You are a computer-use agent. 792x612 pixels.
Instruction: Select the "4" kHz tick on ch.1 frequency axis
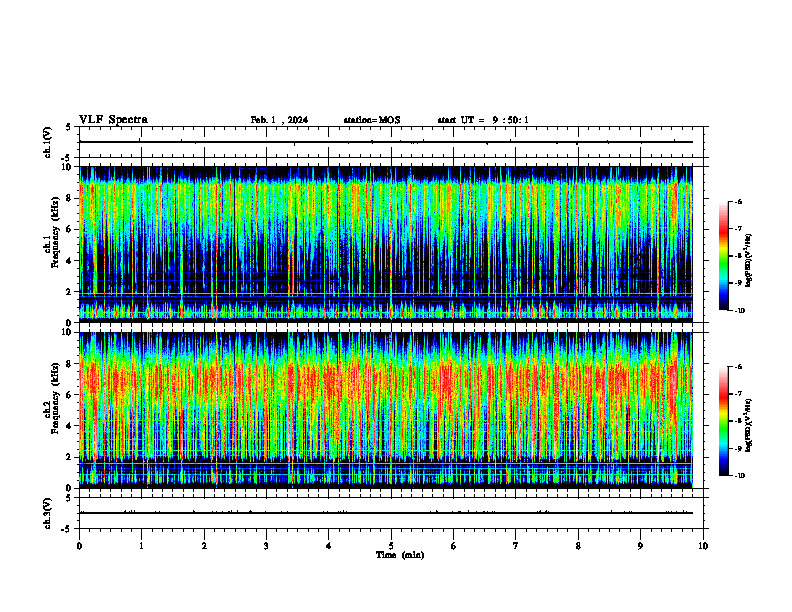pyautogui.click(x=71, y=261)
